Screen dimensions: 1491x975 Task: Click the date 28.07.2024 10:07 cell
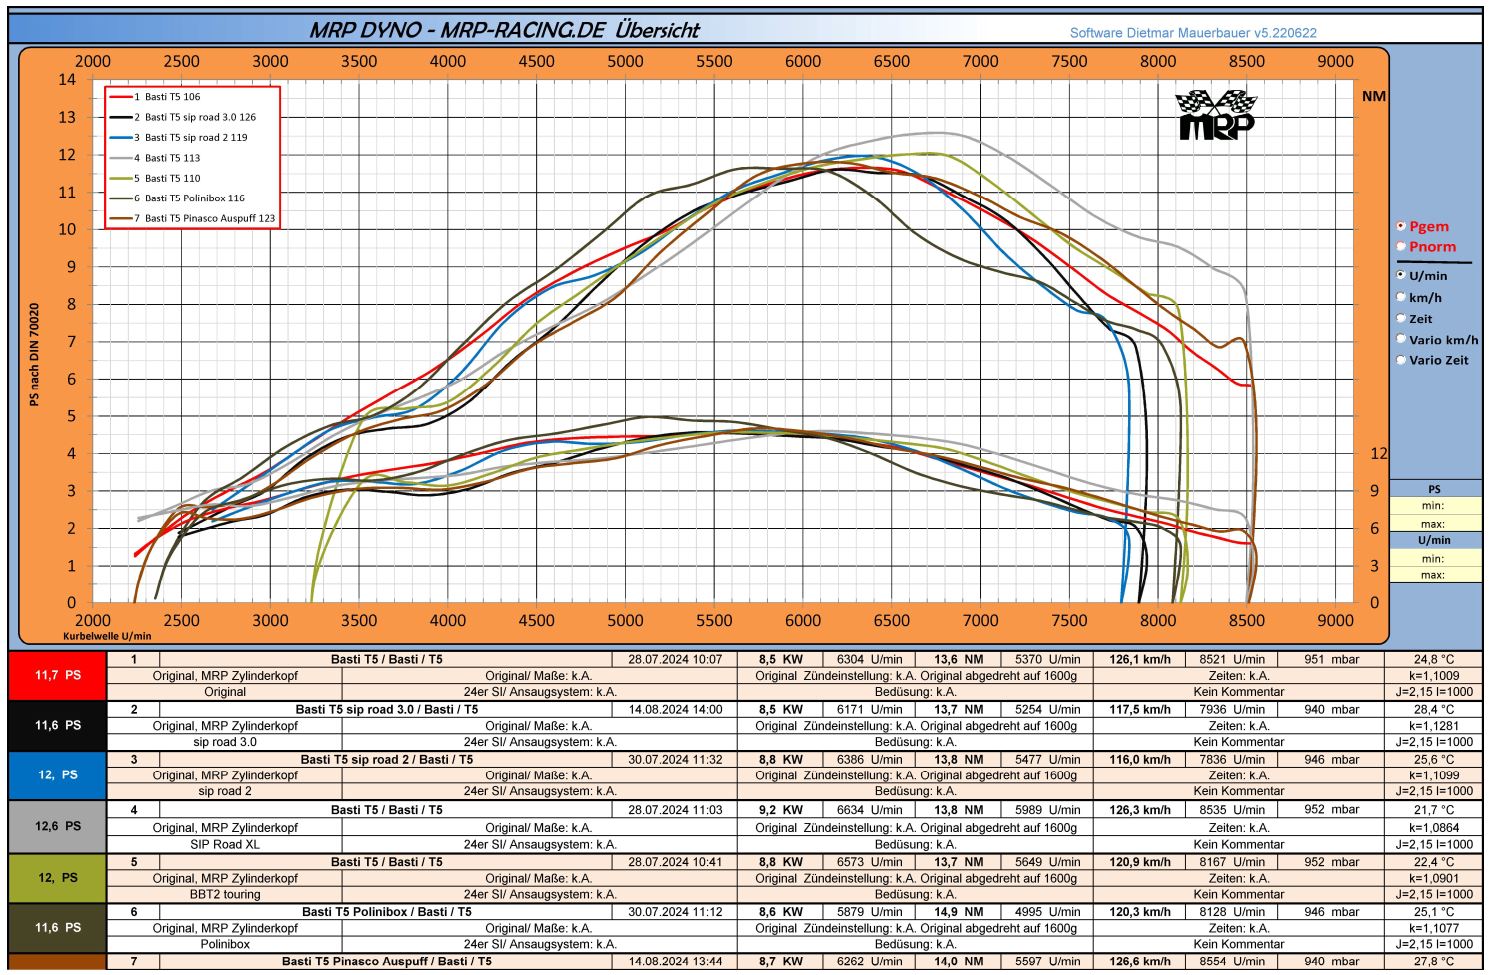[x=675, y=660]
